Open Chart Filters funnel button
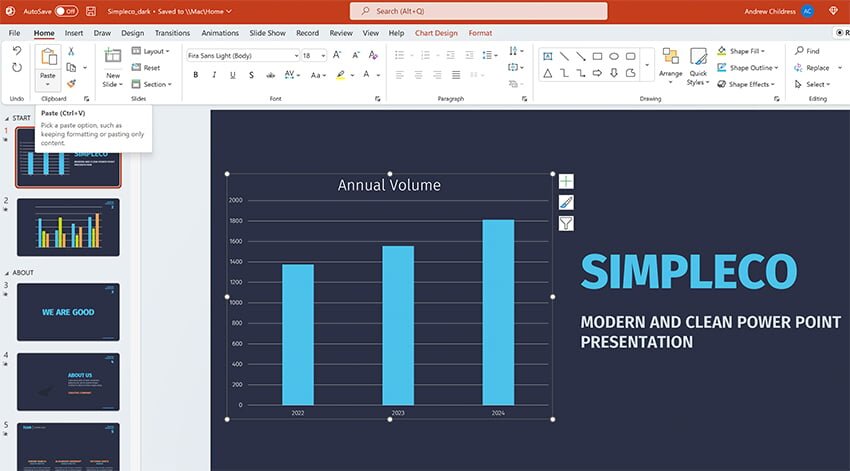 coord(566,223)
